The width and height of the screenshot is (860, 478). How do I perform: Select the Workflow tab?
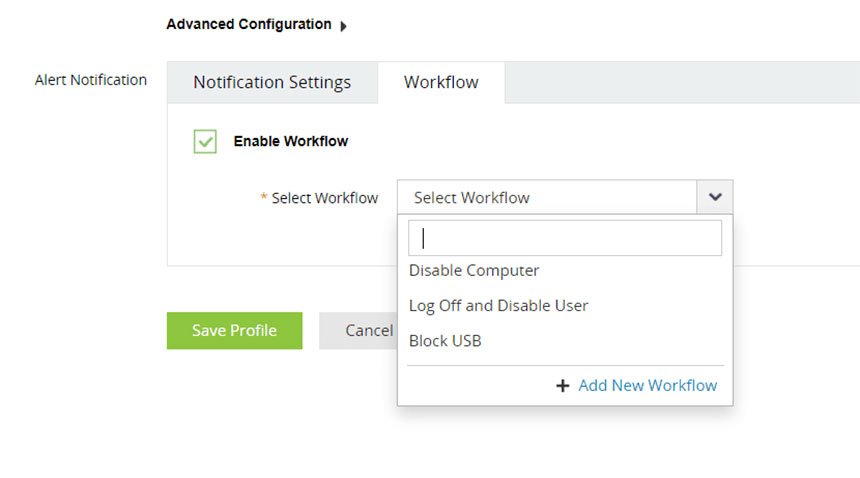(441, 82)
